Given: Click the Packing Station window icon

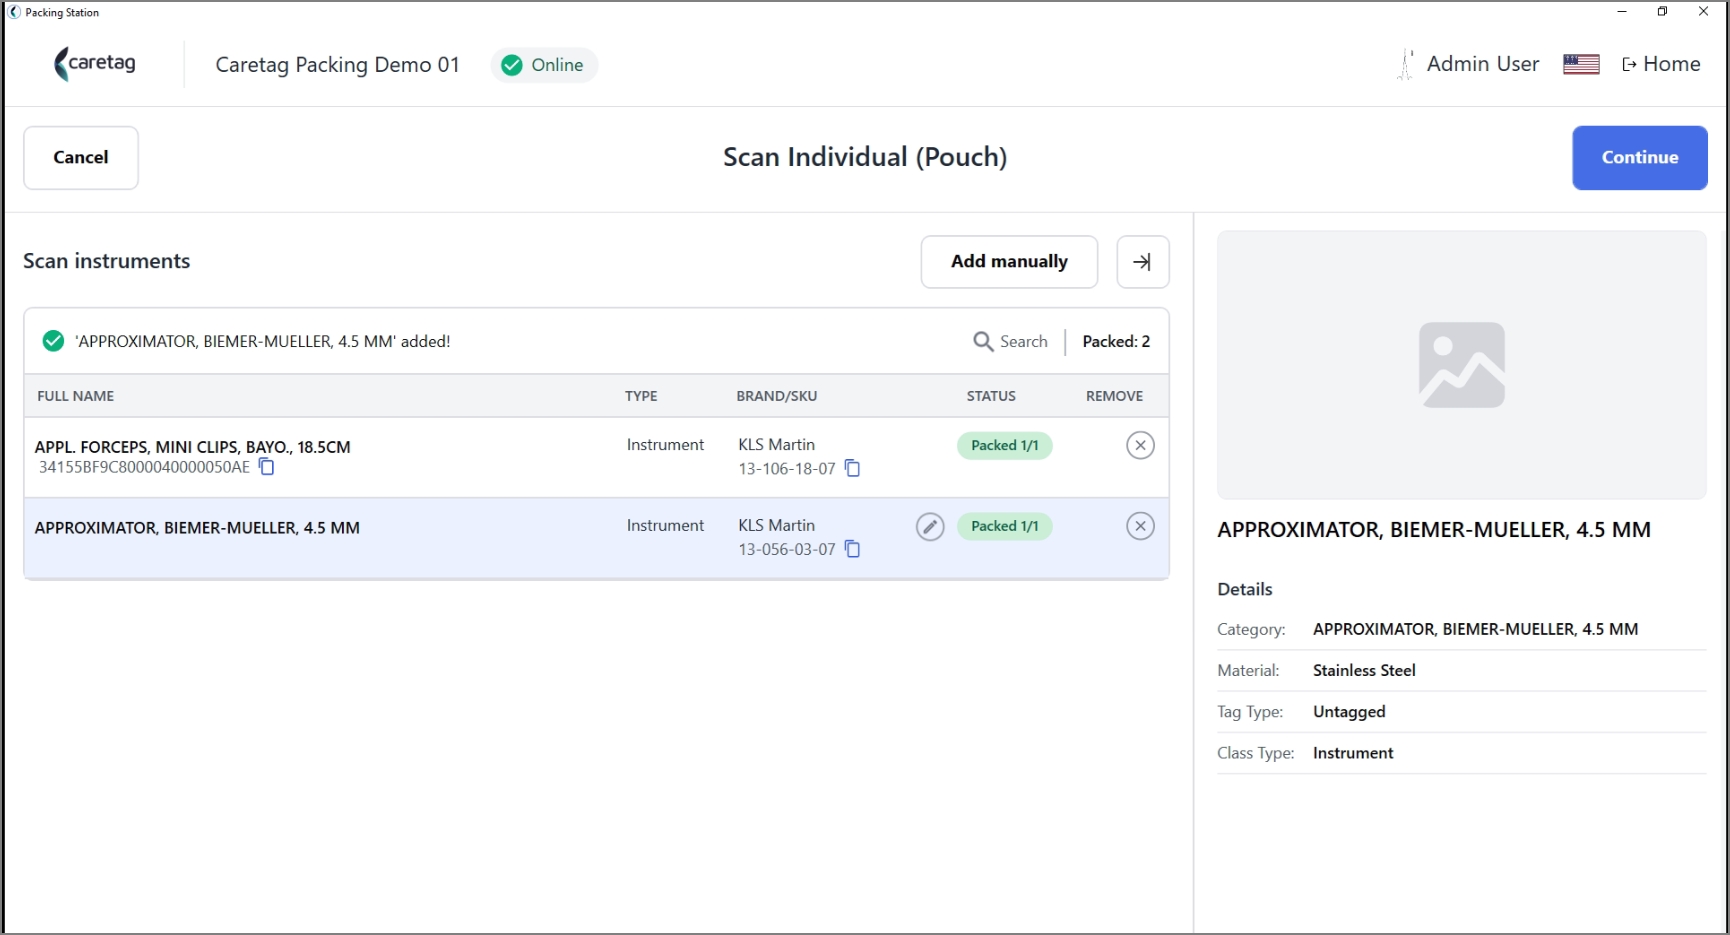Looking at the screenshot, I should 14,12.
